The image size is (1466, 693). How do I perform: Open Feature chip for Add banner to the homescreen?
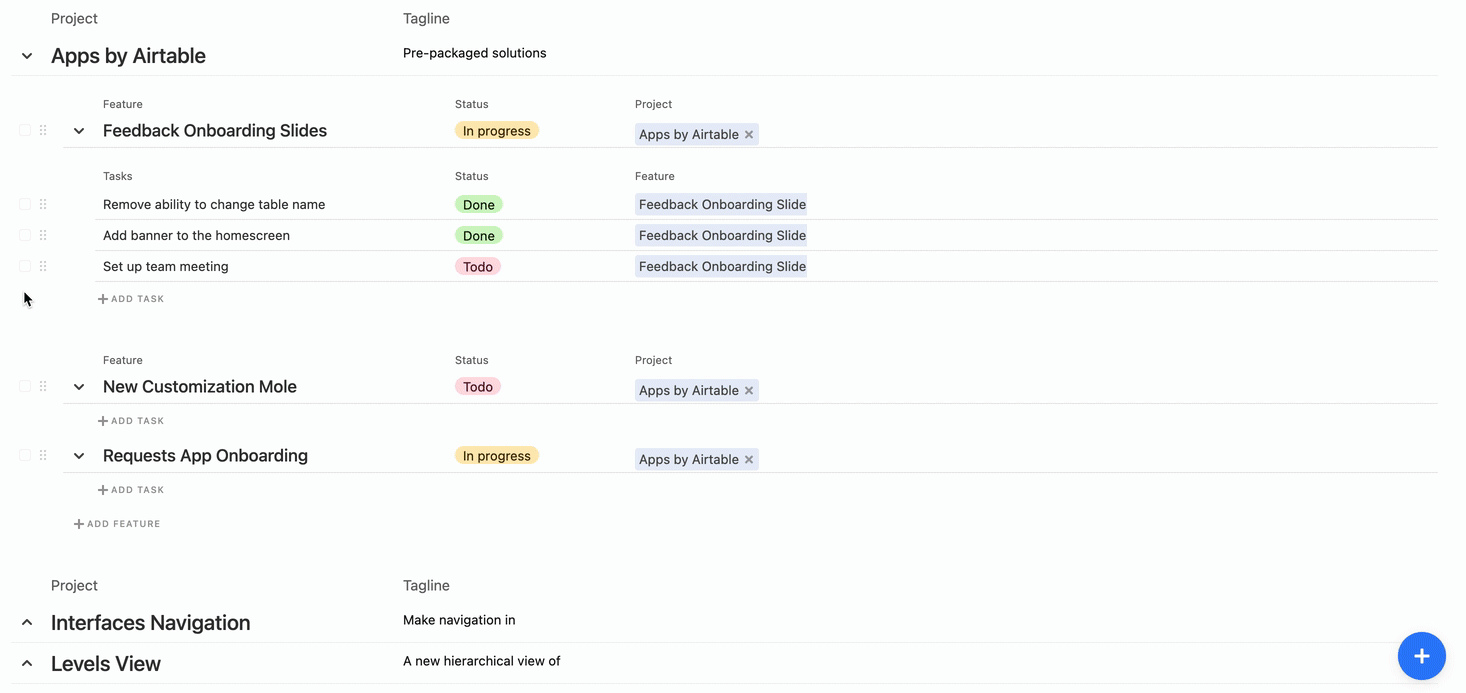[x=721, y=235]
